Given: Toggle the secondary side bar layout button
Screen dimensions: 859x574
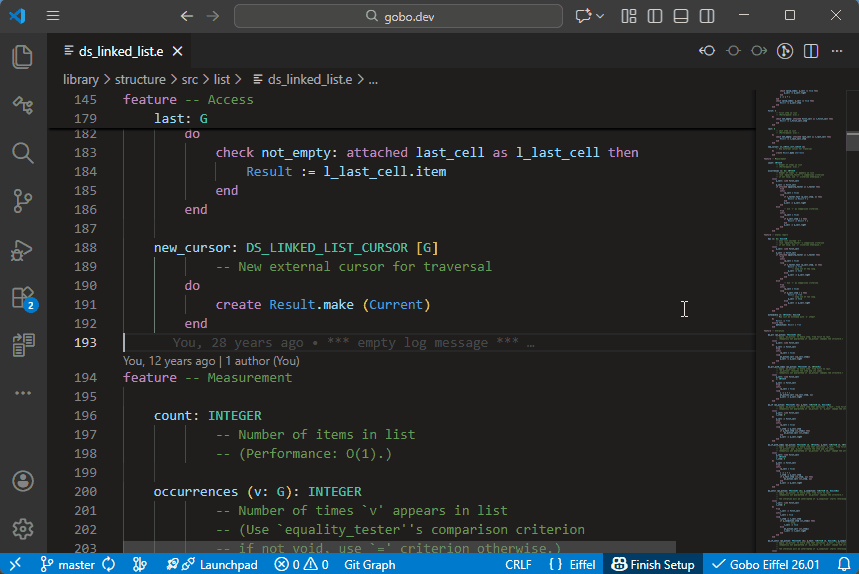Looking at the screenshot, I should pyautogui.click(x=707, y=16).
